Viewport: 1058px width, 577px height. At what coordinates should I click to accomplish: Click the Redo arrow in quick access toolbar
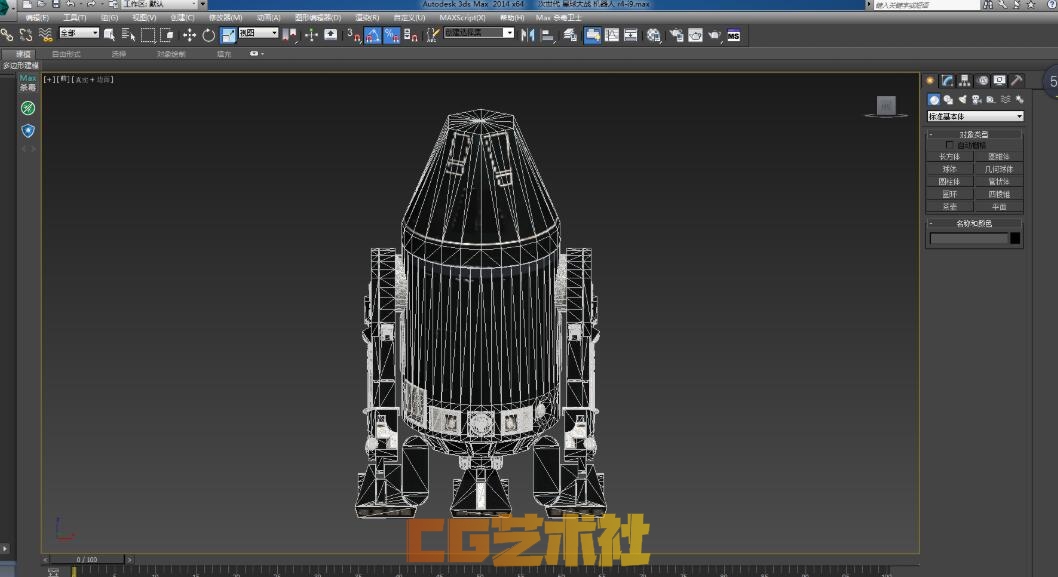(90, 4)
